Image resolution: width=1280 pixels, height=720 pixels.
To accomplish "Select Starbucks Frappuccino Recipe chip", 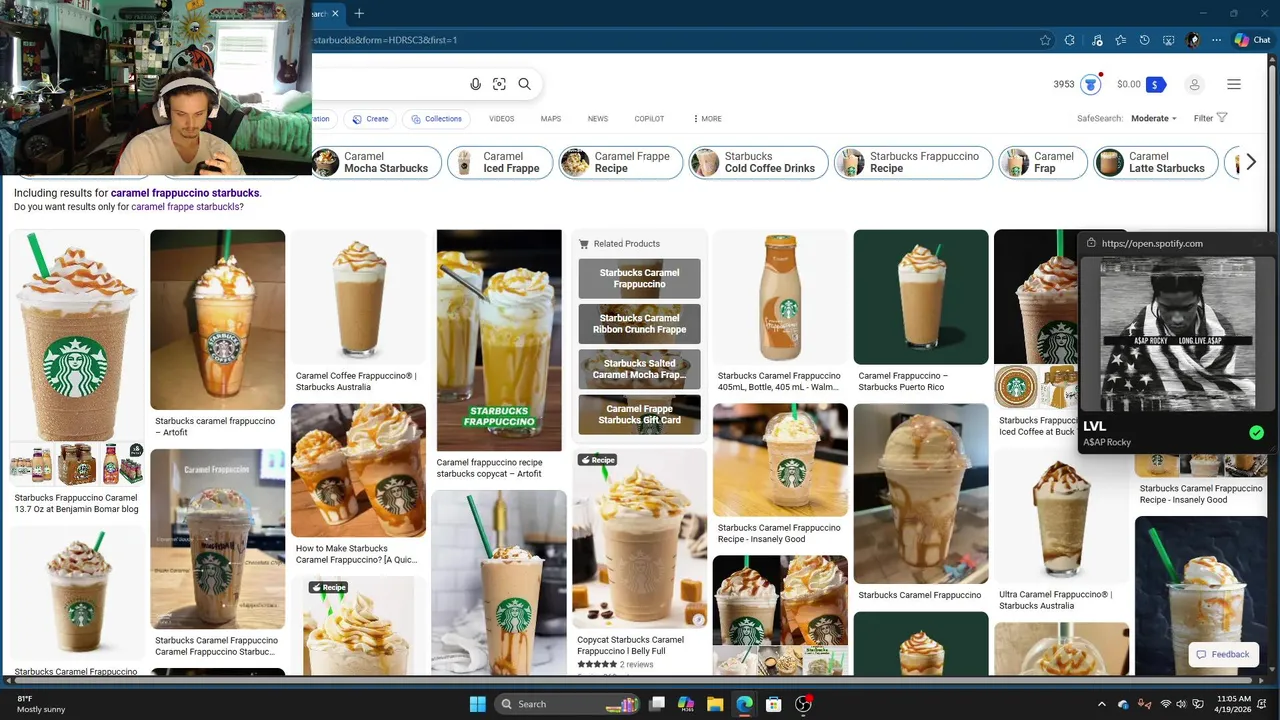I will click(913, 162).
